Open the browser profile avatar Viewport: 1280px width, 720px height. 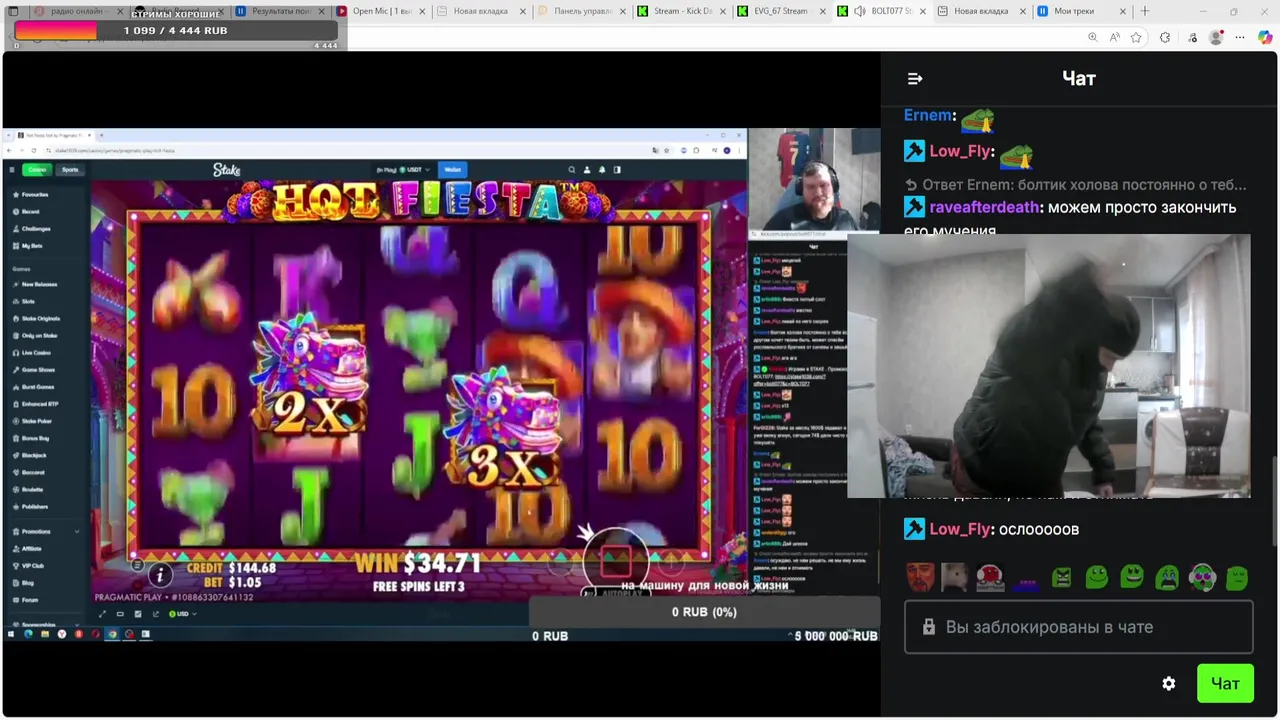click(1216, 37)
